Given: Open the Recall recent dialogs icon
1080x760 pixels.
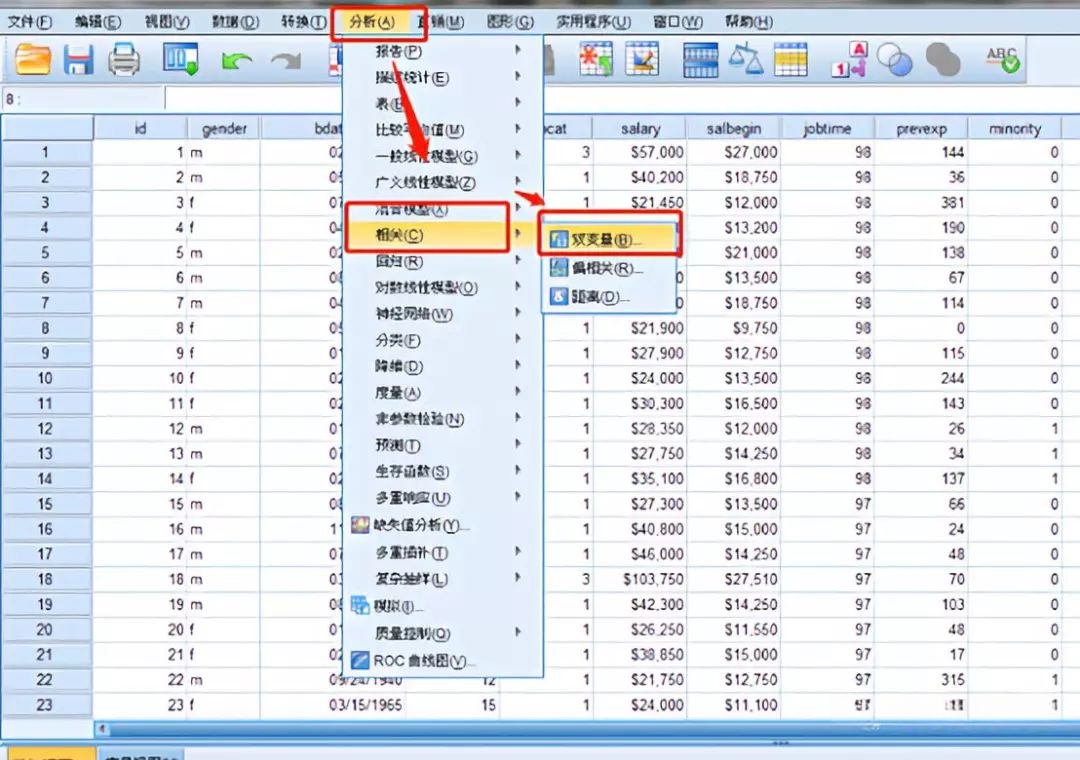Looking at the screenshot, I should click(180, 59).
